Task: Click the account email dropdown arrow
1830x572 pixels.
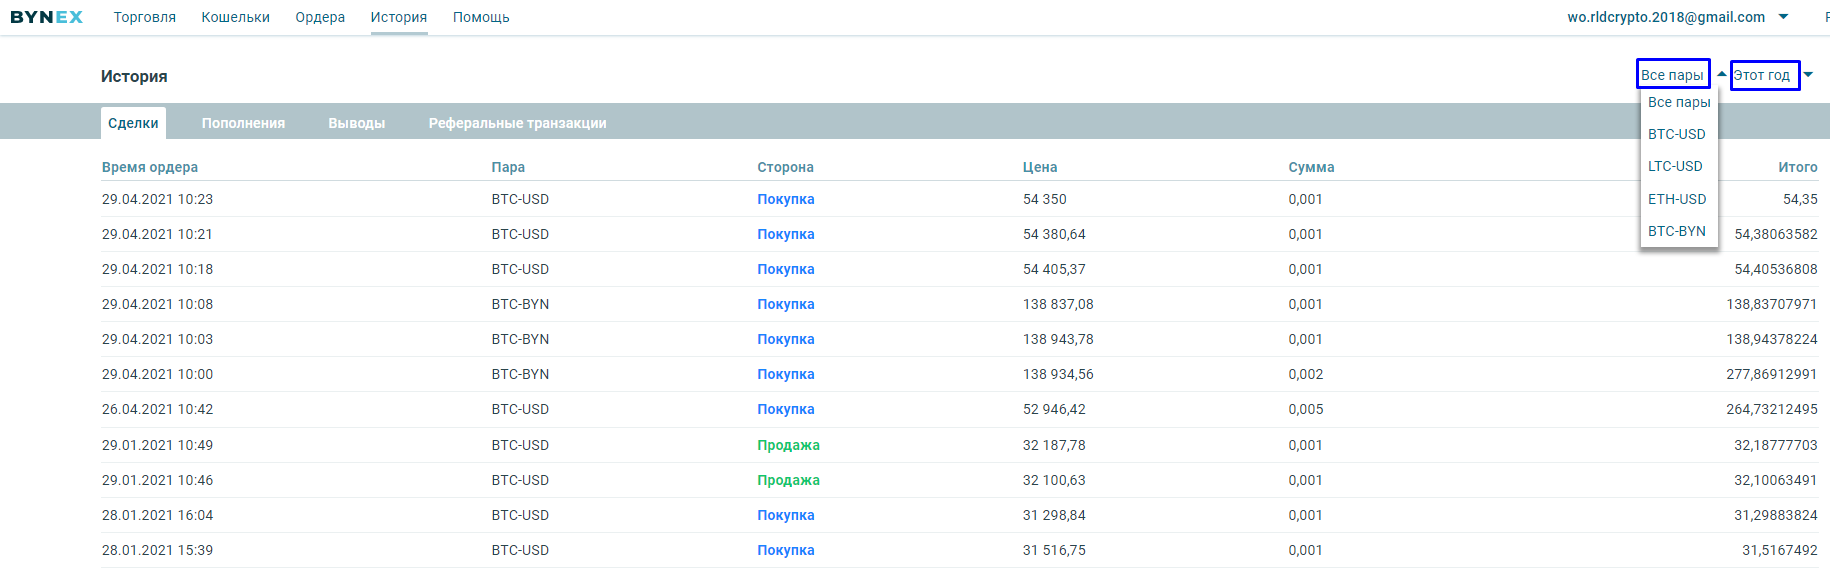Action: click(x=1784, y=17)
